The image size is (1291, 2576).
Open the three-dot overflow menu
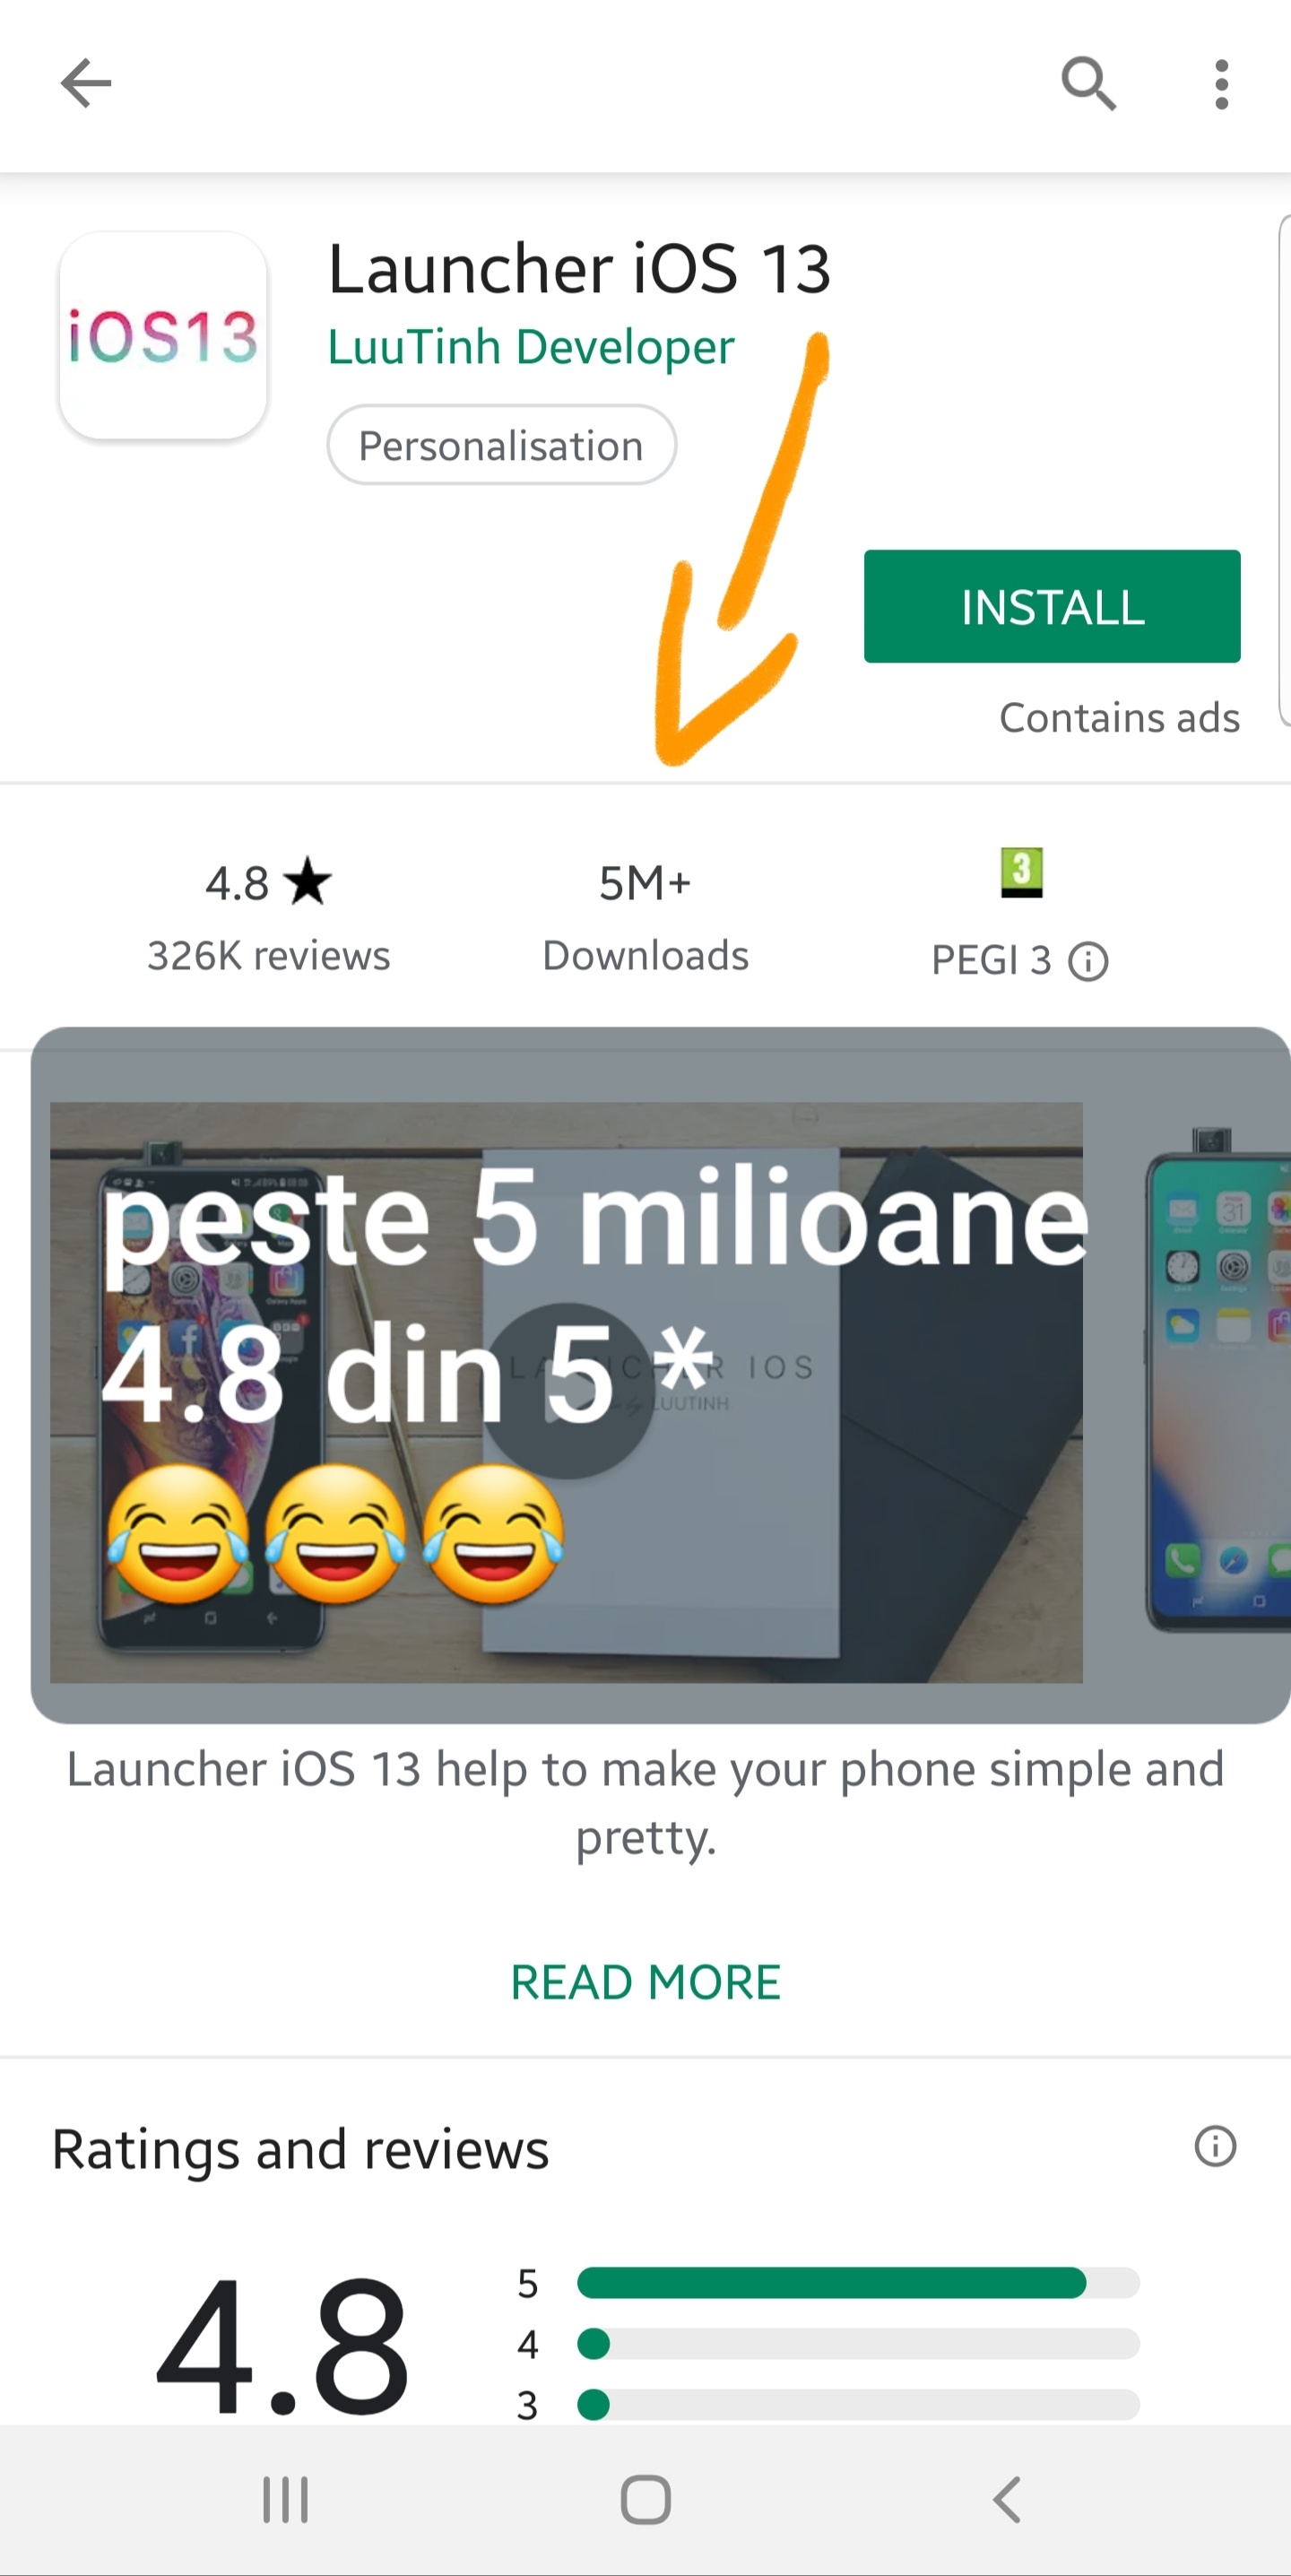click(1221, 84)
